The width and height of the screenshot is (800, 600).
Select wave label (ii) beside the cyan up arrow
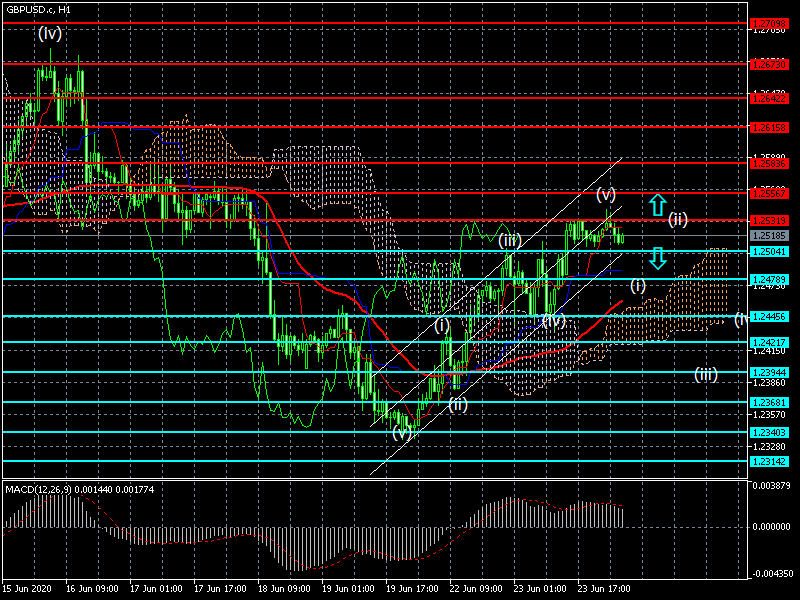click(x=678, y=219)
